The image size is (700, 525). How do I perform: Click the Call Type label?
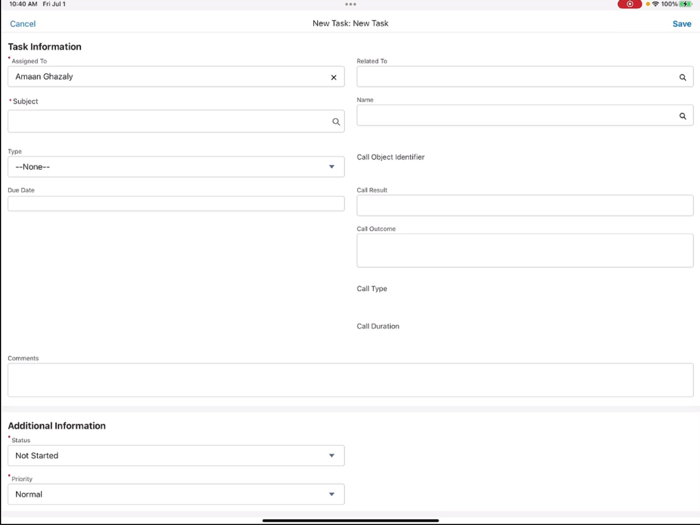coord(372,289)
